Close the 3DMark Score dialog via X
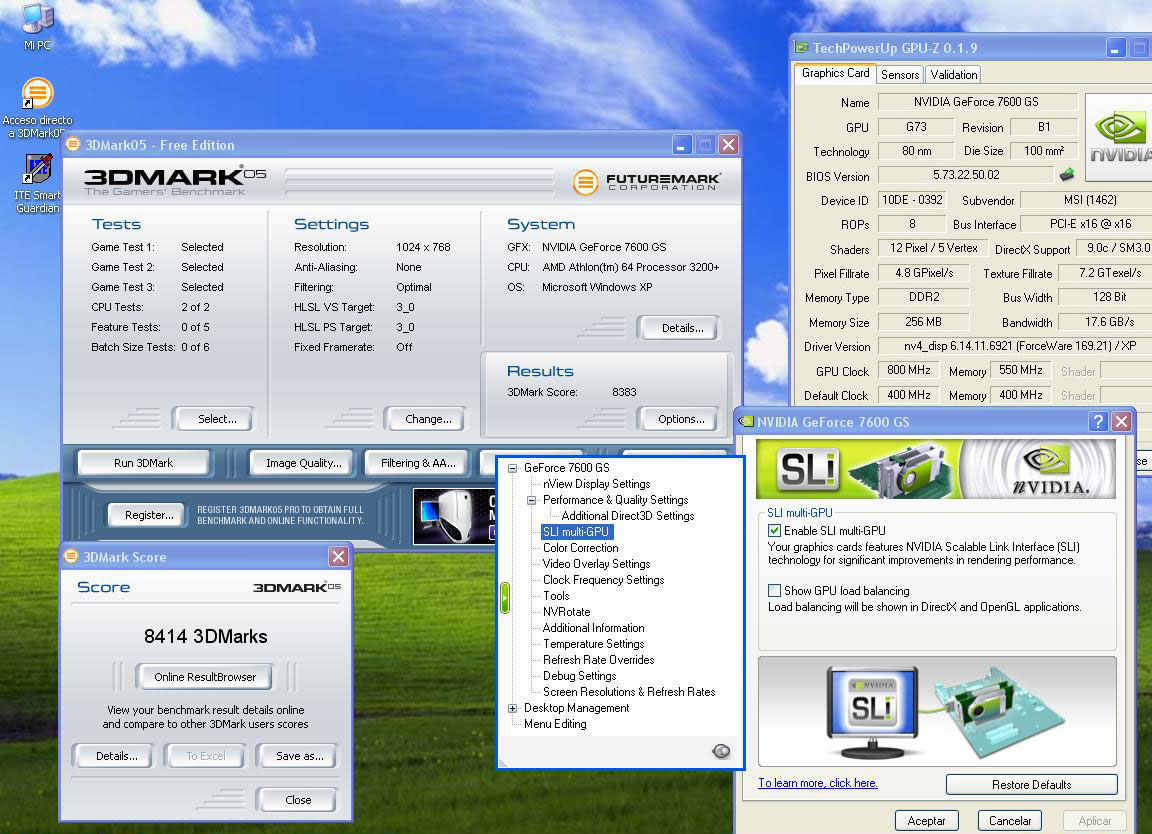This screenshot has width=1152, height=834. pos(338,556)
